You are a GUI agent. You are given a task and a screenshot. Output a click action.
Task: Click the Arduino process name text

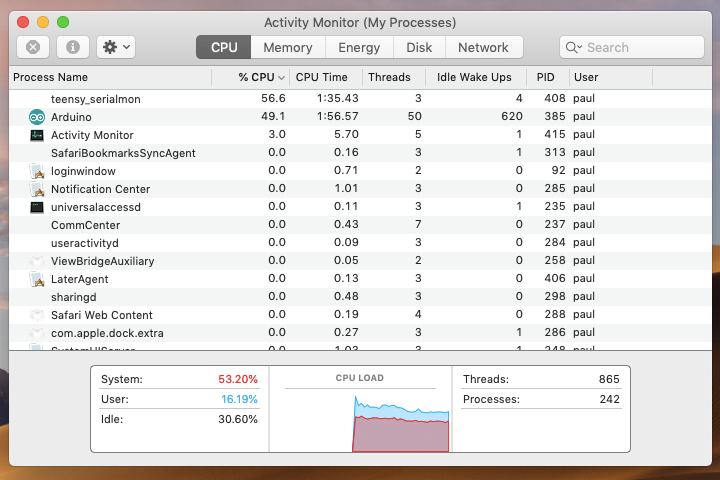coord(71,117)
